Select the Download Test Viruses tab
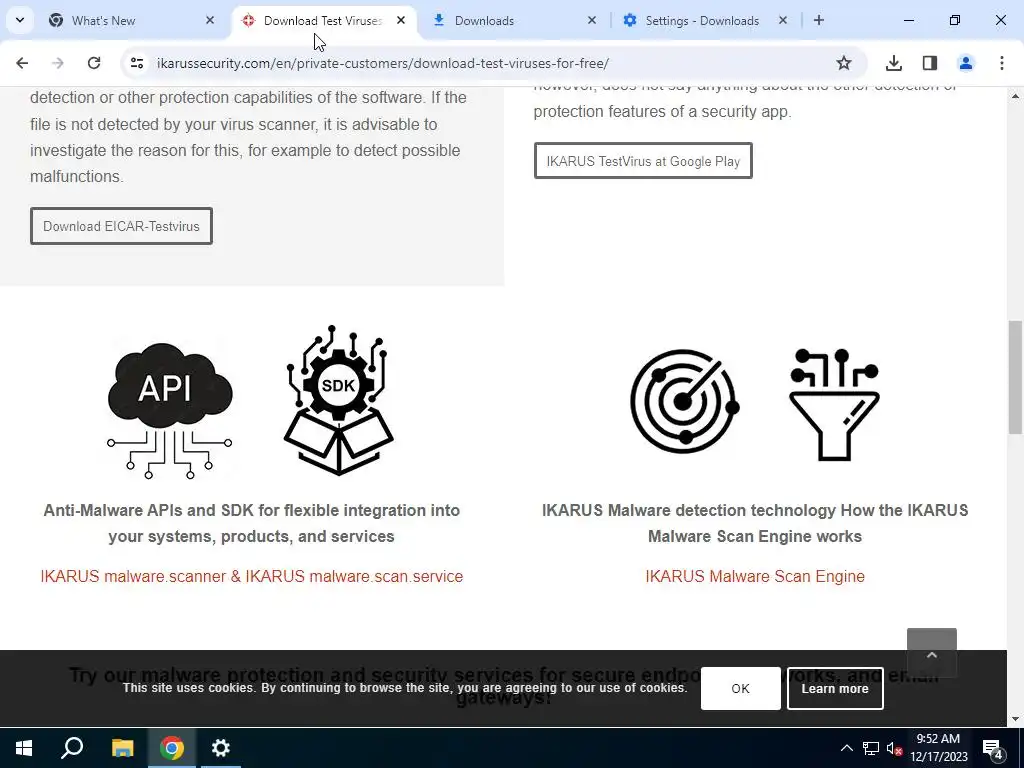The image size is (1024, 768). [x=323, y=20]
